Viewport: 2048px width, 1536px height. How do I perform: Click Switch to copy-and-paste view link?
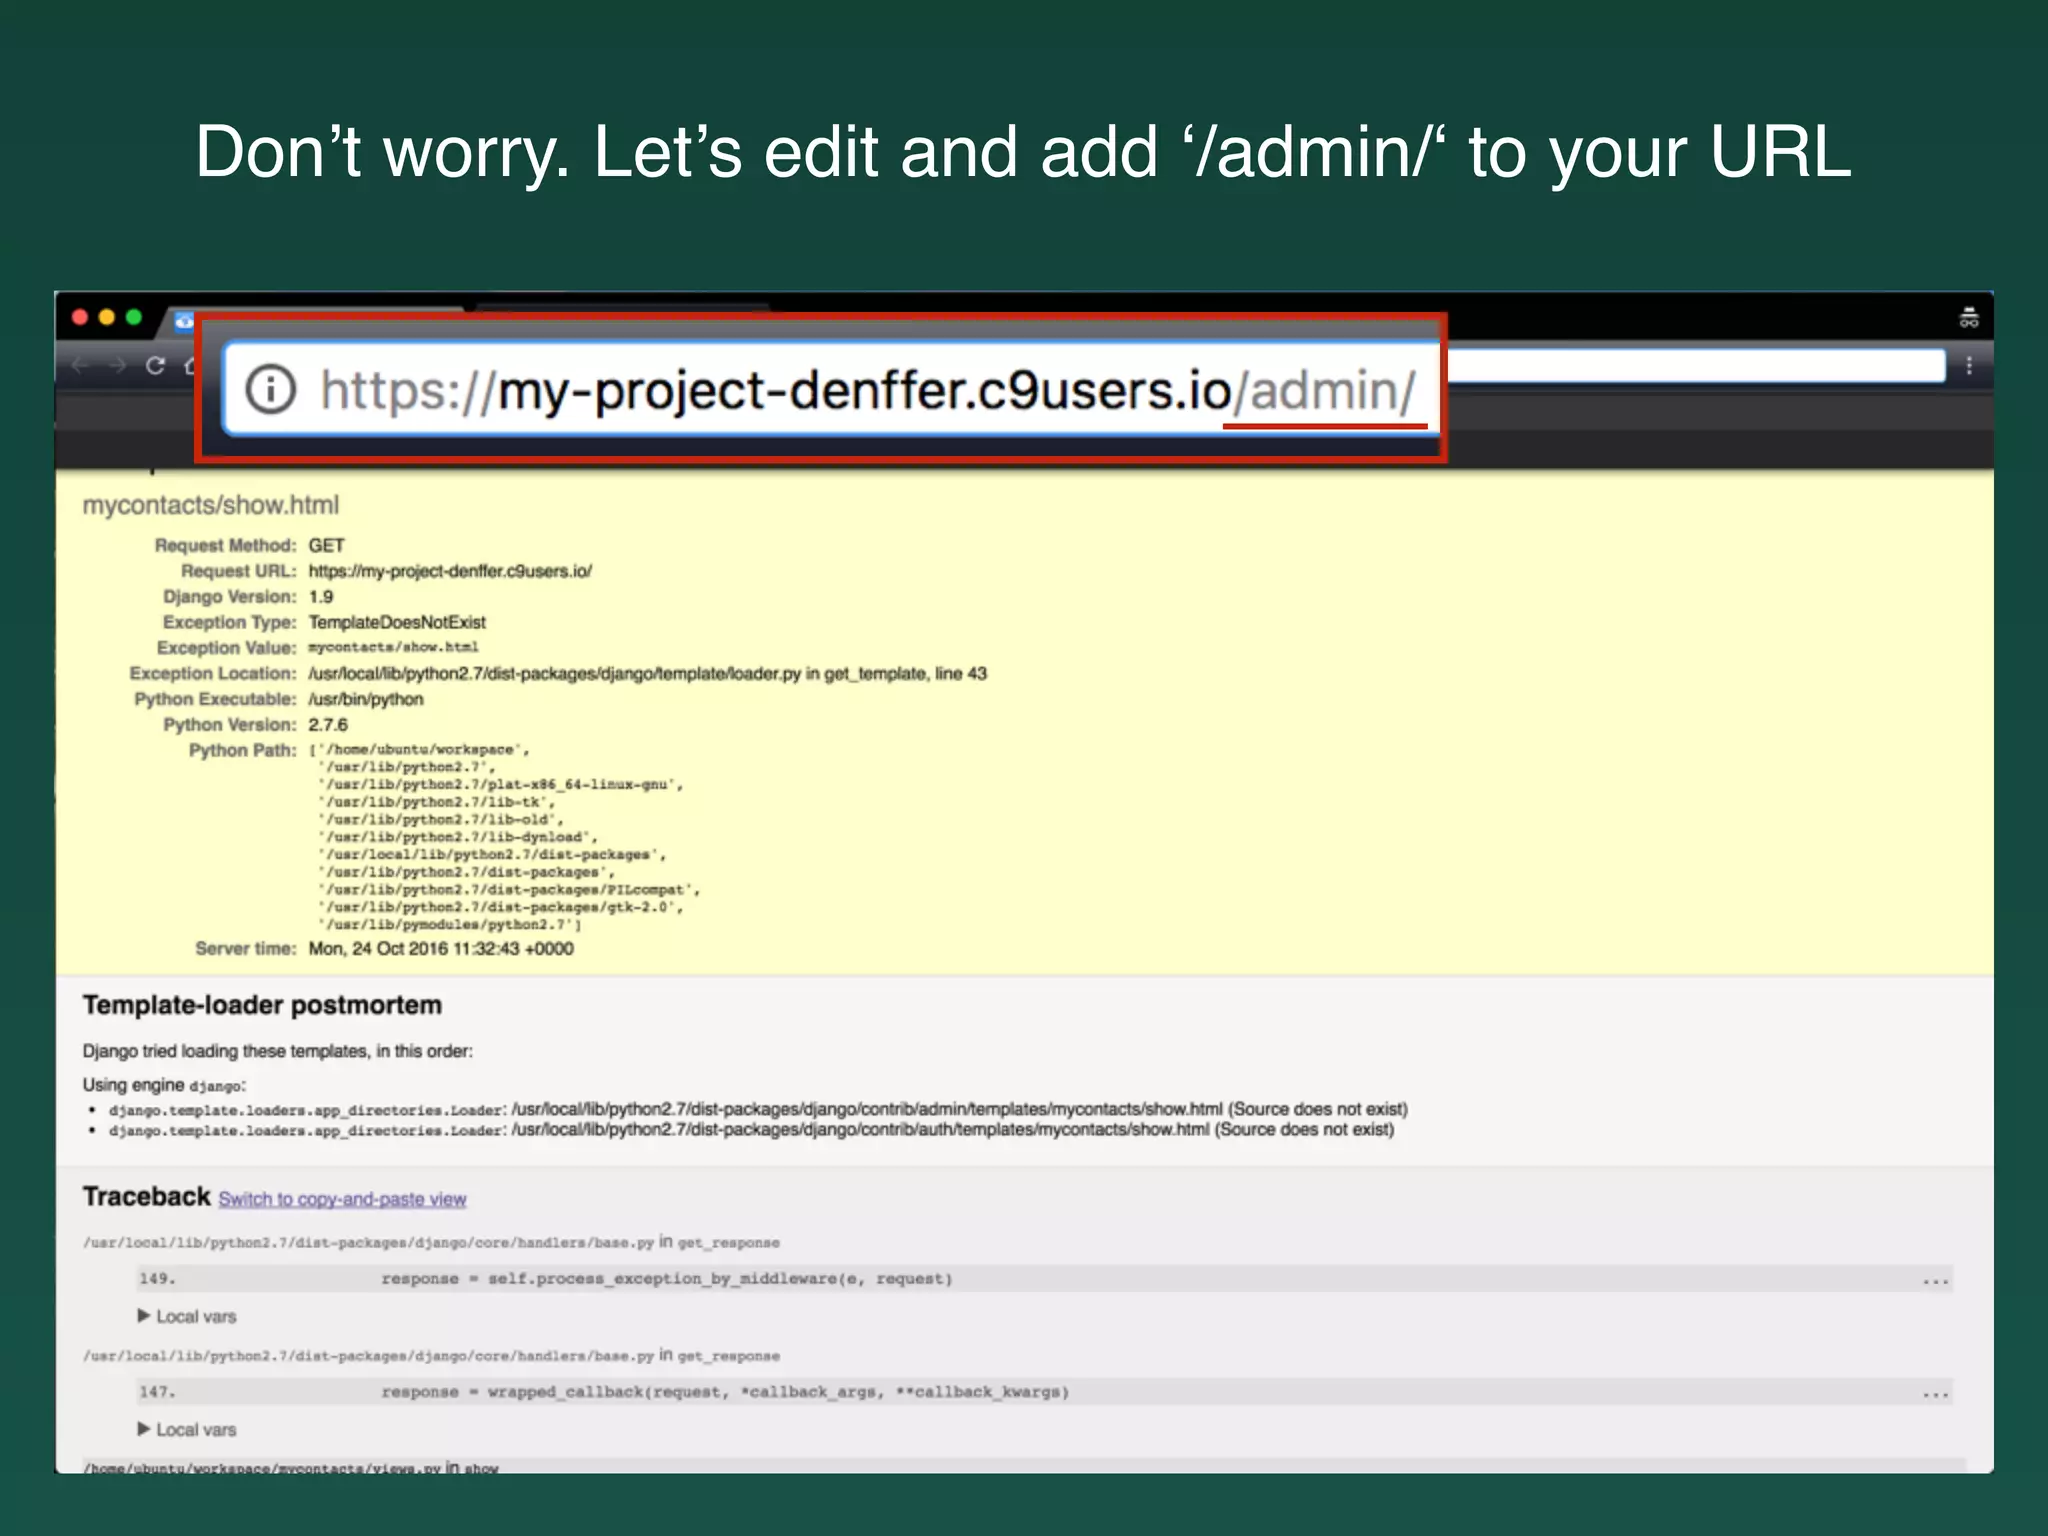pyautogui.click(x=342, y=1199)
